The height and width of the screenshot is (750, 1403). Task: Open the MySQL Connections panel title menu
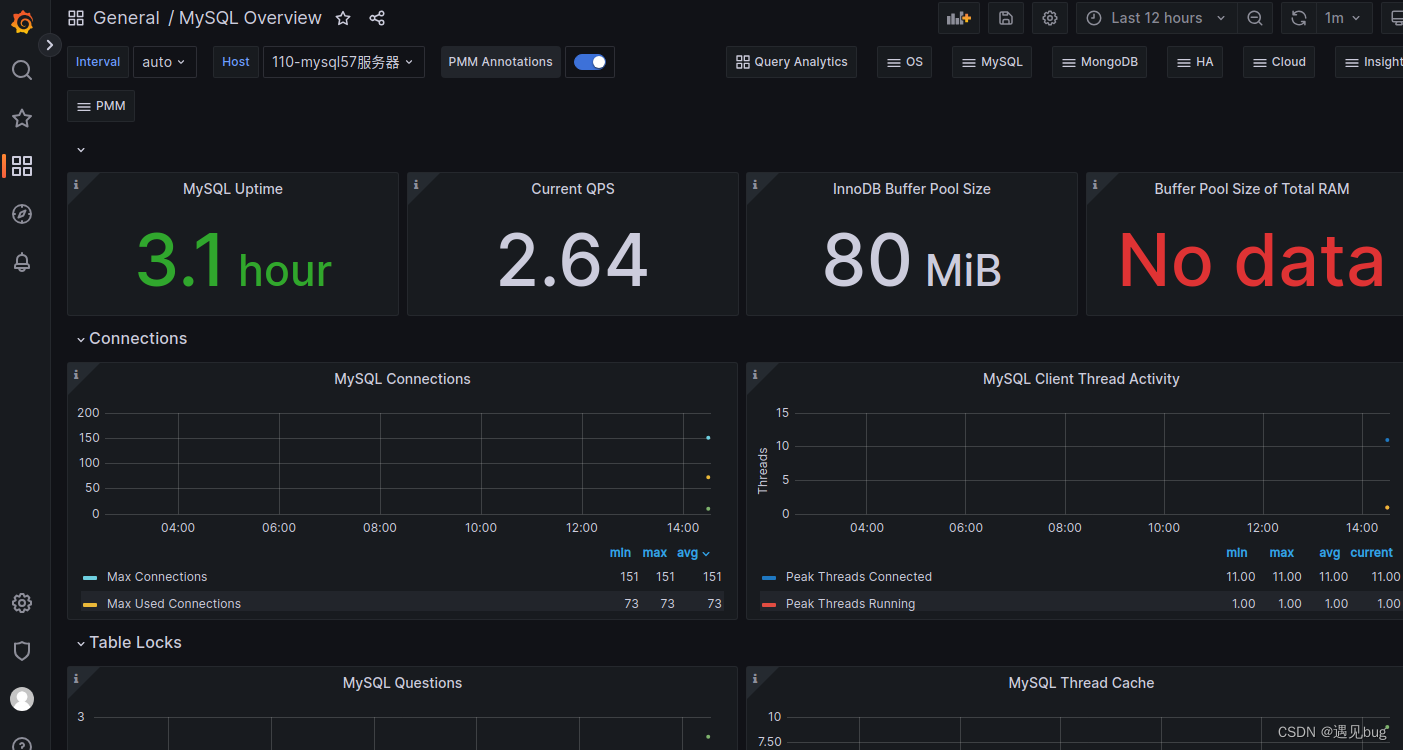point(402,379)
